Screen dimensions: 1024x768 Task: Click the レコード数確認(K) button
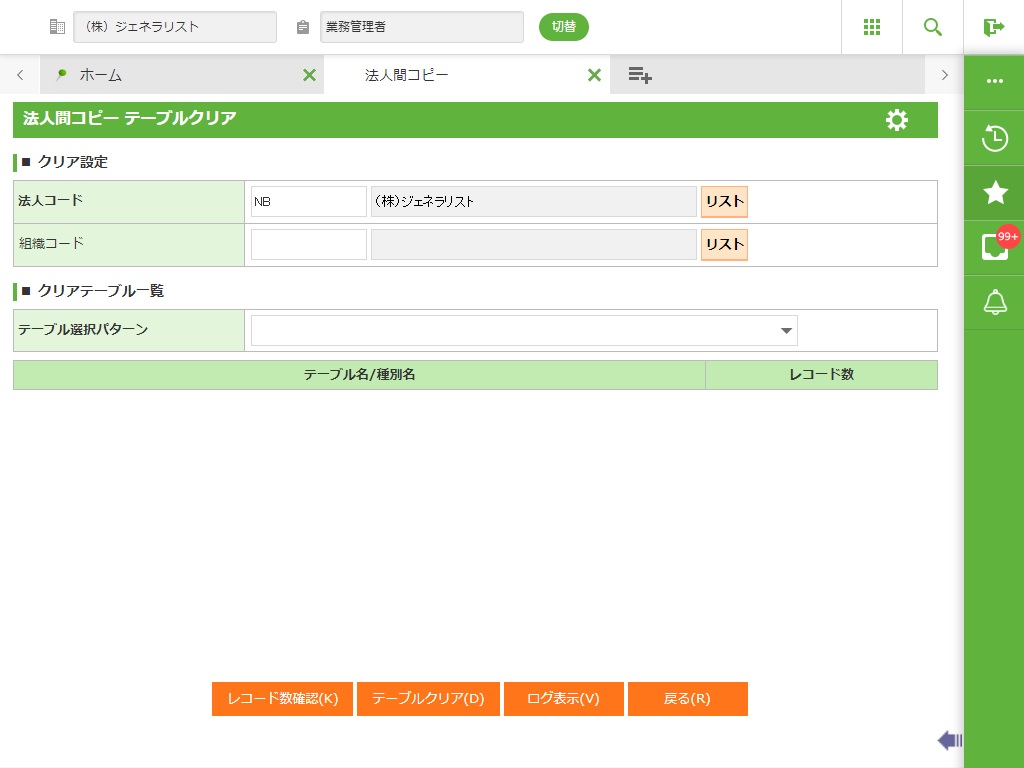pos(282,699)
